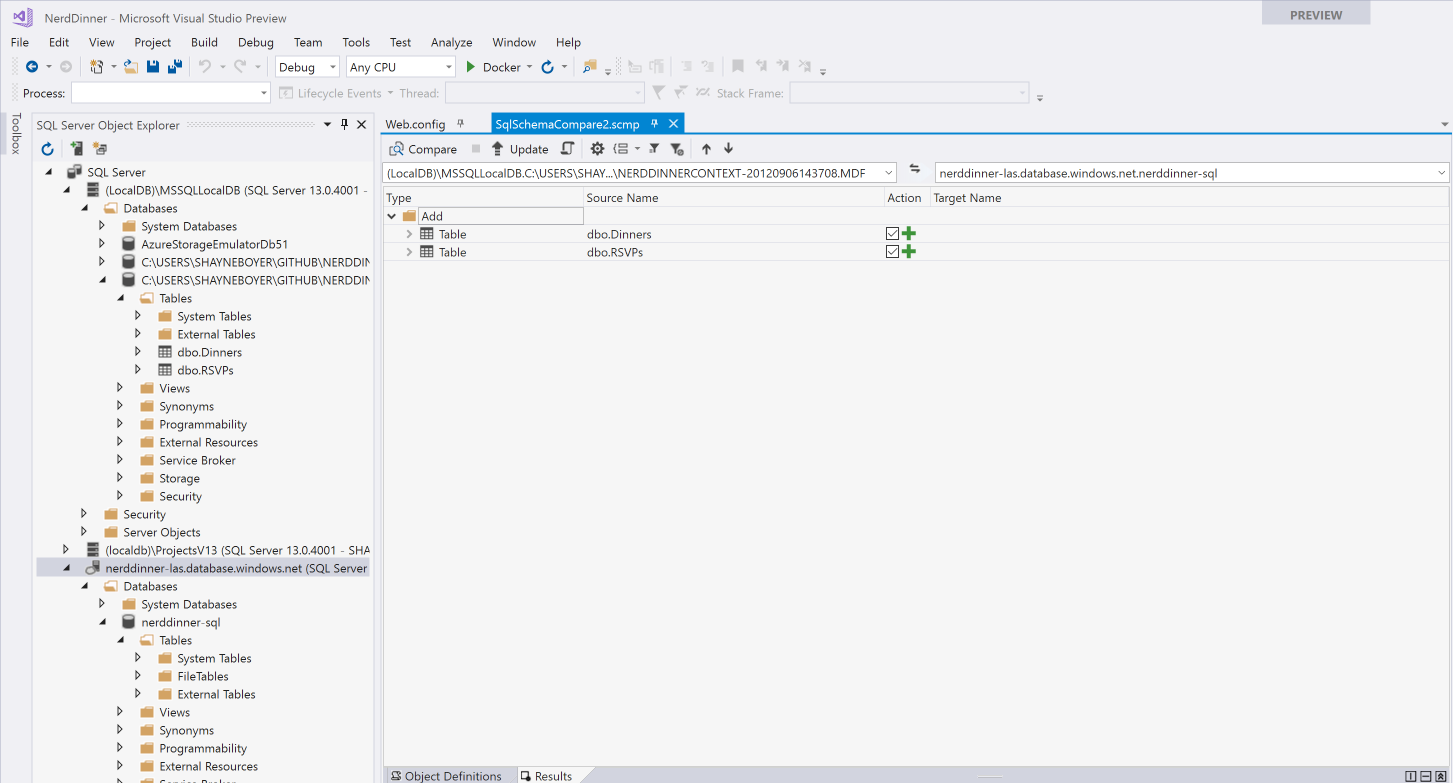Viewport: 1453px width, 783px height.
Task: Open Docker launch target dropdown arrow
Action: click(x=529, y=67)
